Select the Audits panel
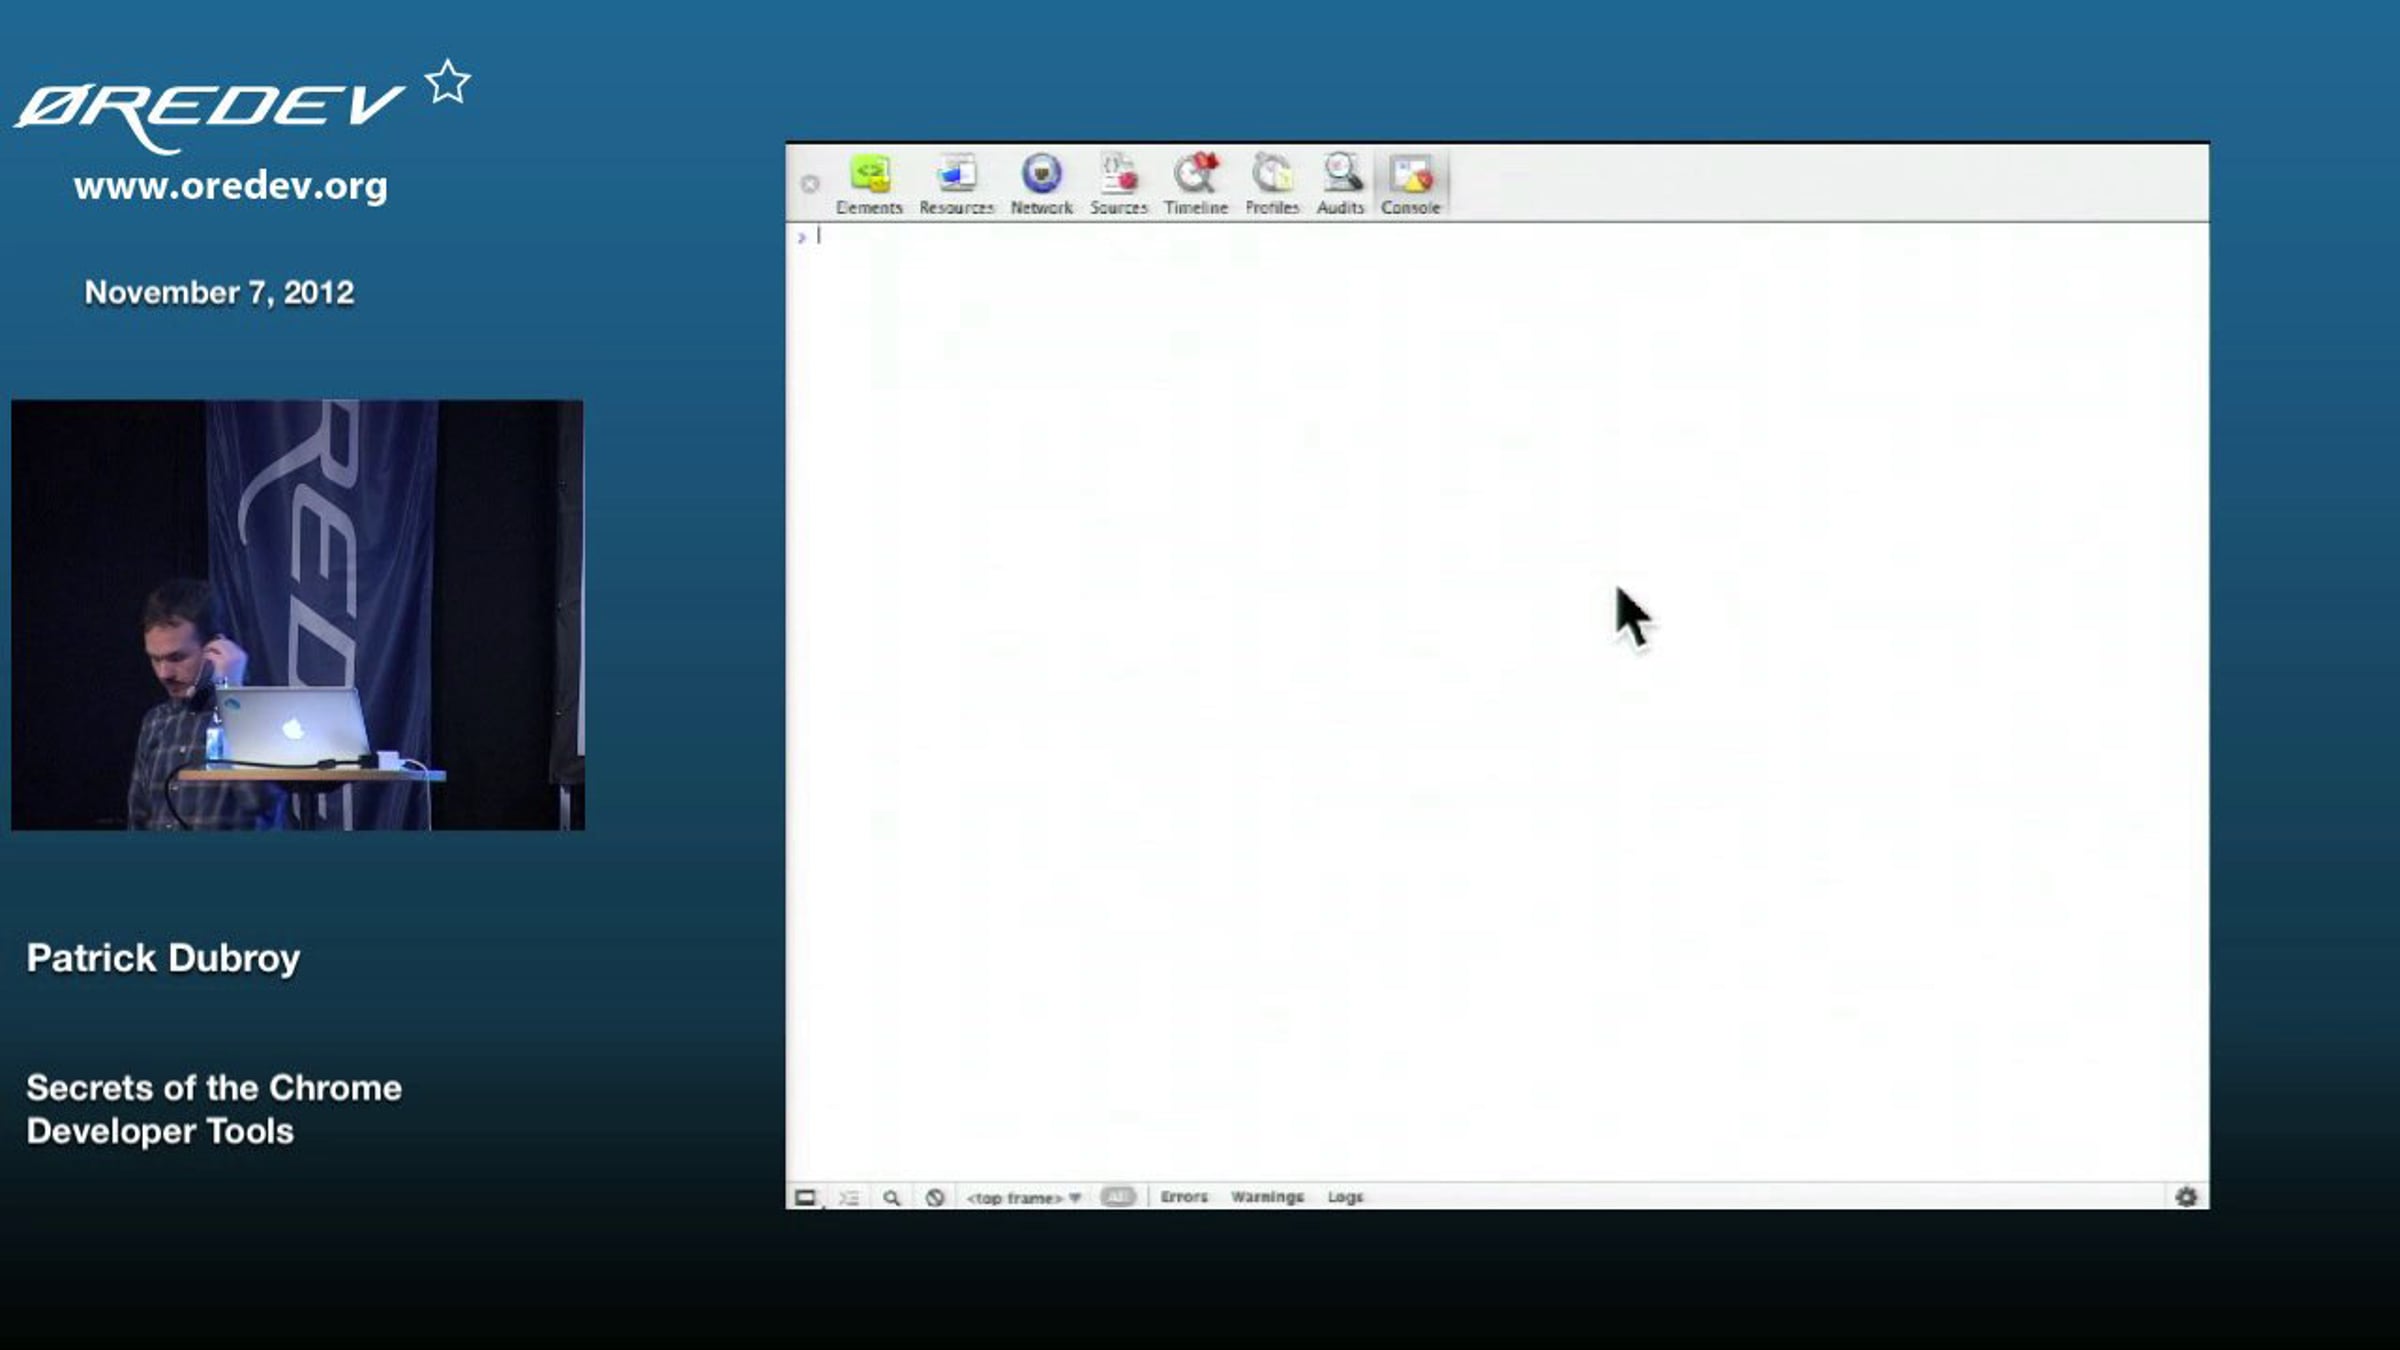The width and height of the screenshot is (2400, 1350). pos(1340,185)
